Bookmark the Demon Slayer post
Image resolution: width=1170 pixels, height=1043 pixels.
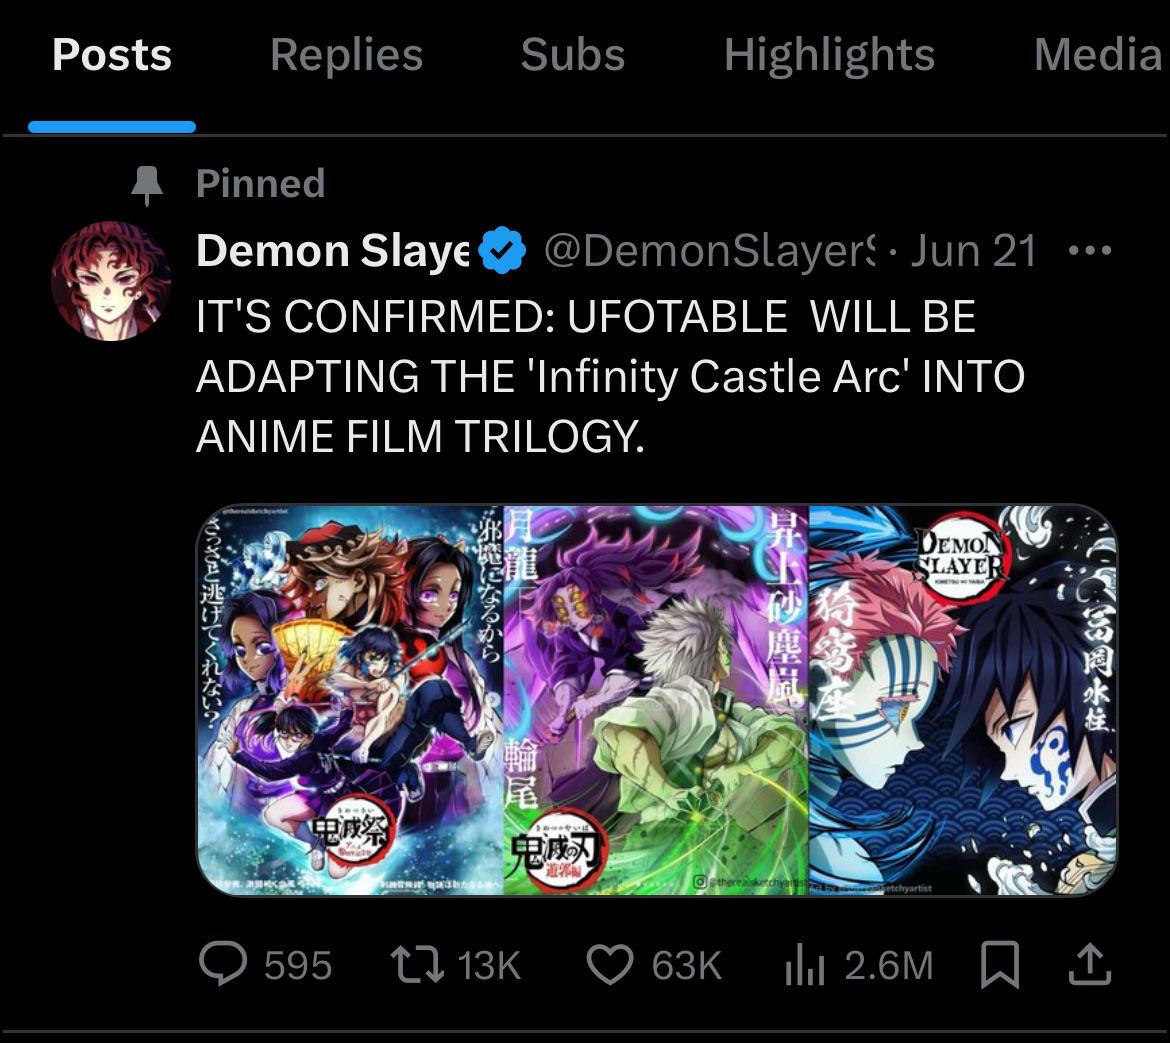(x=1000, y=964)
